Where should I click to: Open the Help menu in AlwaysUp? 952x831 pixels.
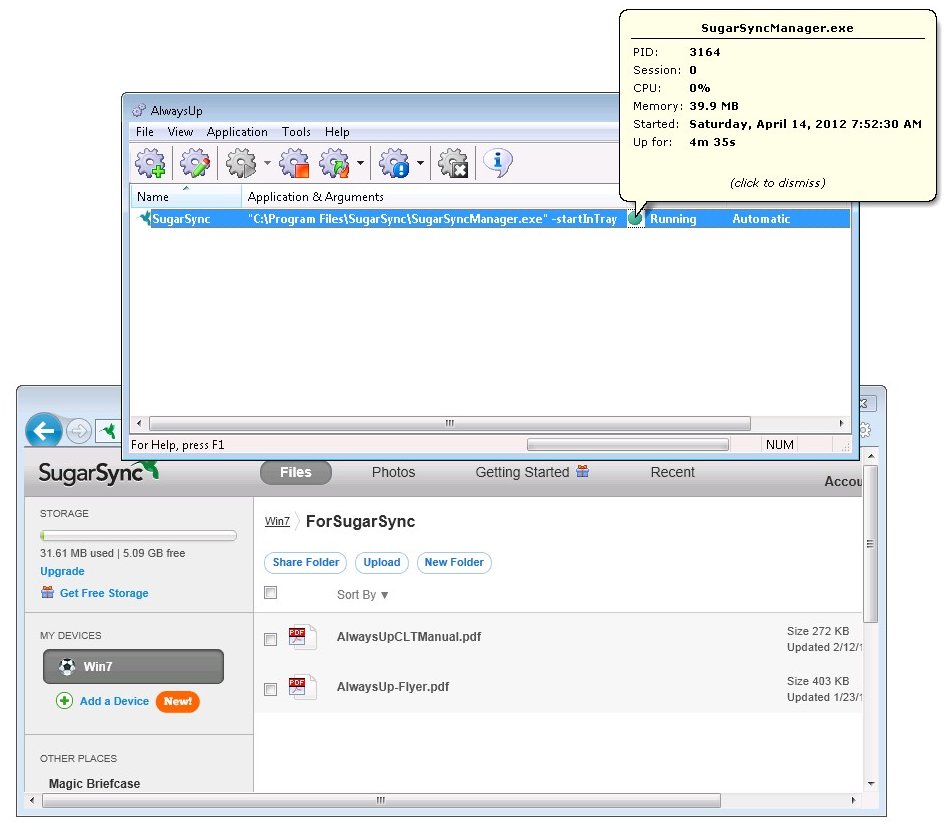tap(337, 132)
